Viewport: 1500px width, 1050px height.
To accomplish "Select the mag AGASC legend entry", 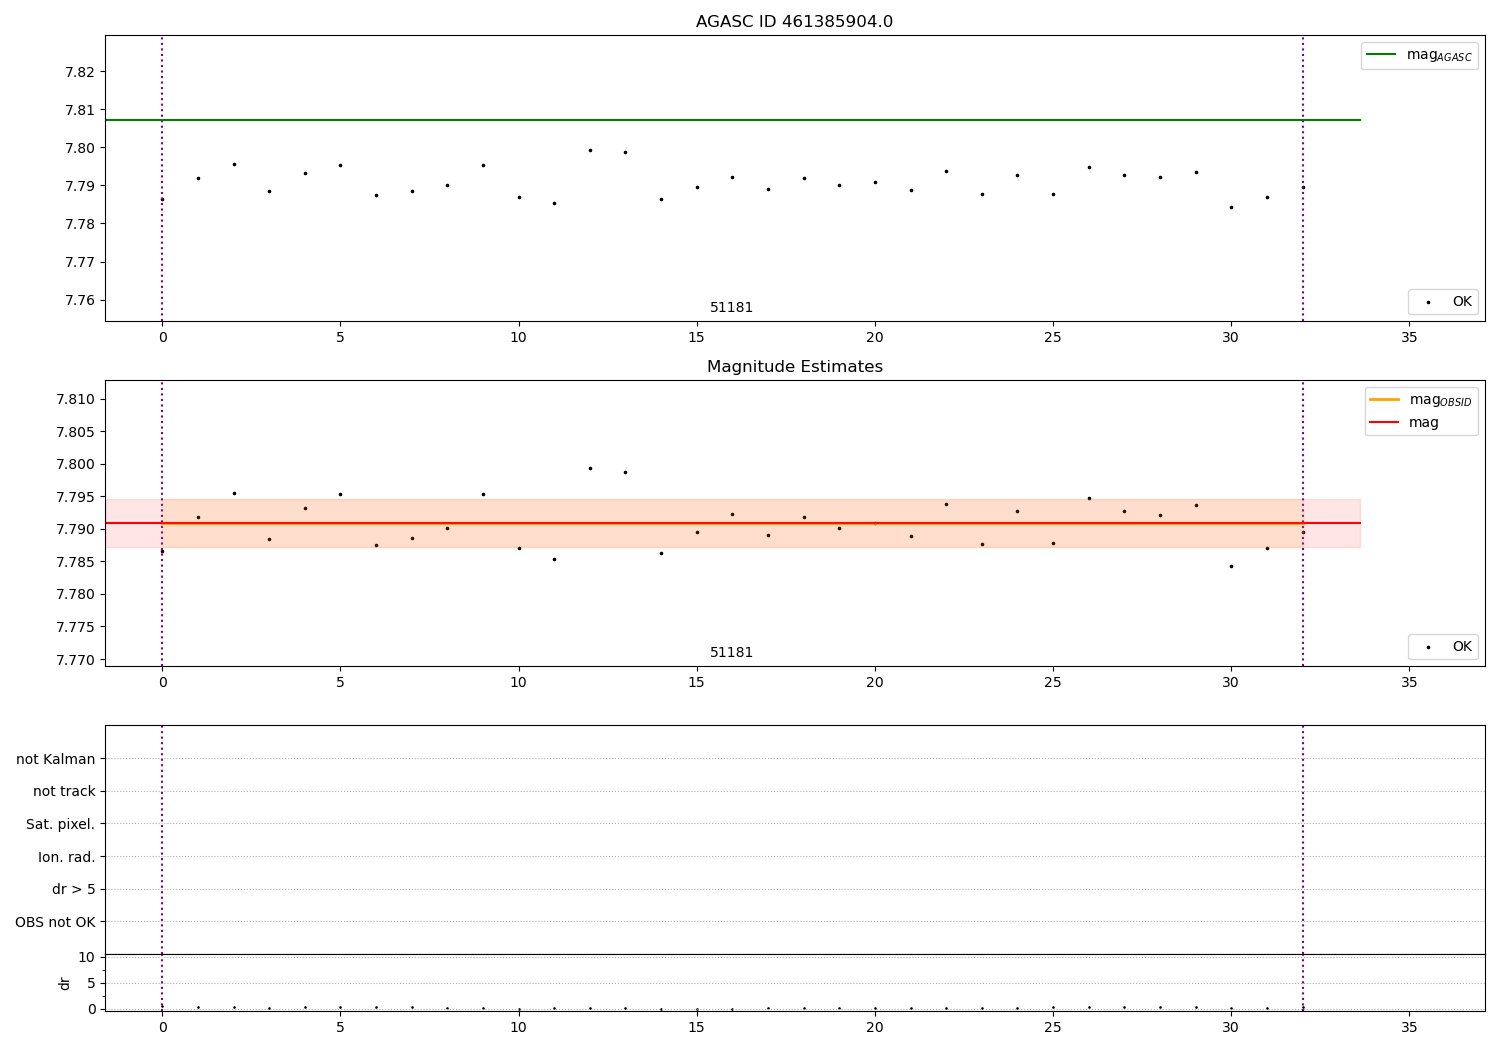I will pyautogui.click(x=1419, y=55).
